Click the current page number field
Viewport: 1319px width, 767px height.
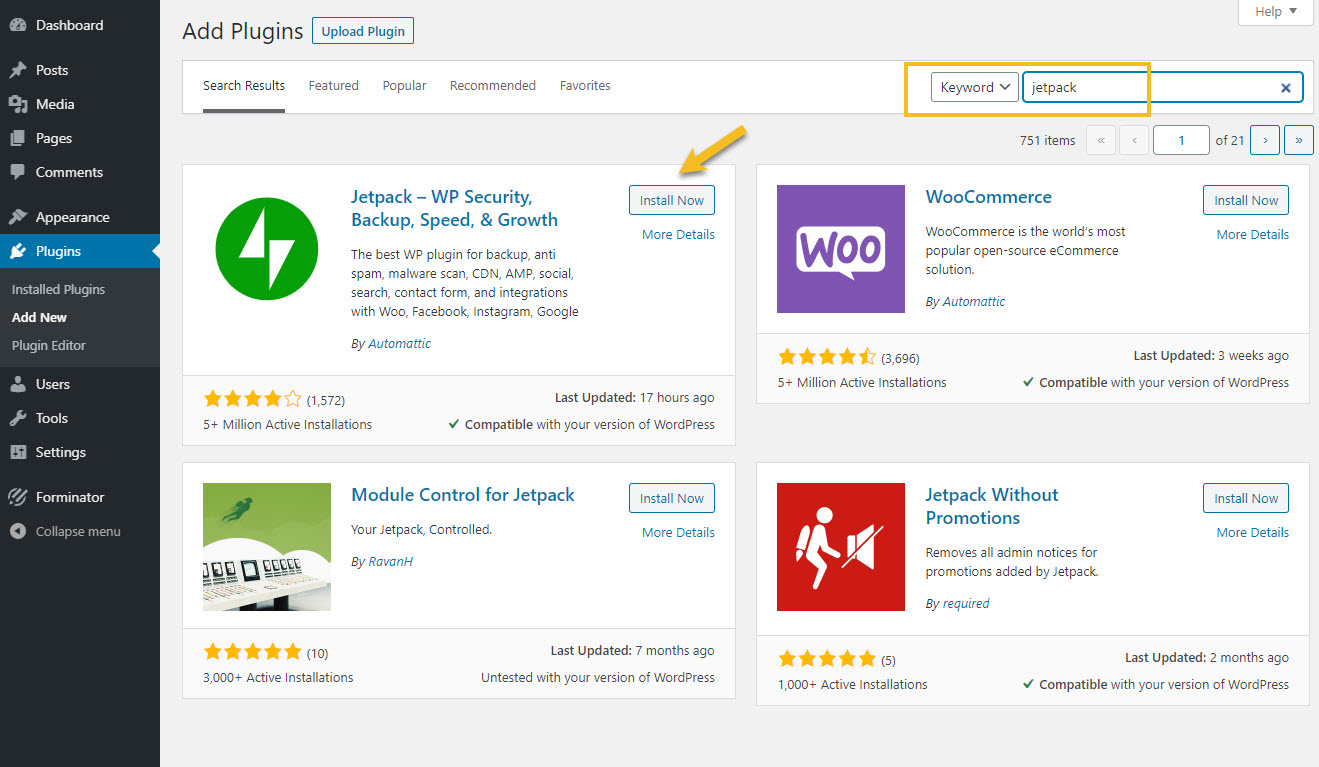tap(1181, 140)
